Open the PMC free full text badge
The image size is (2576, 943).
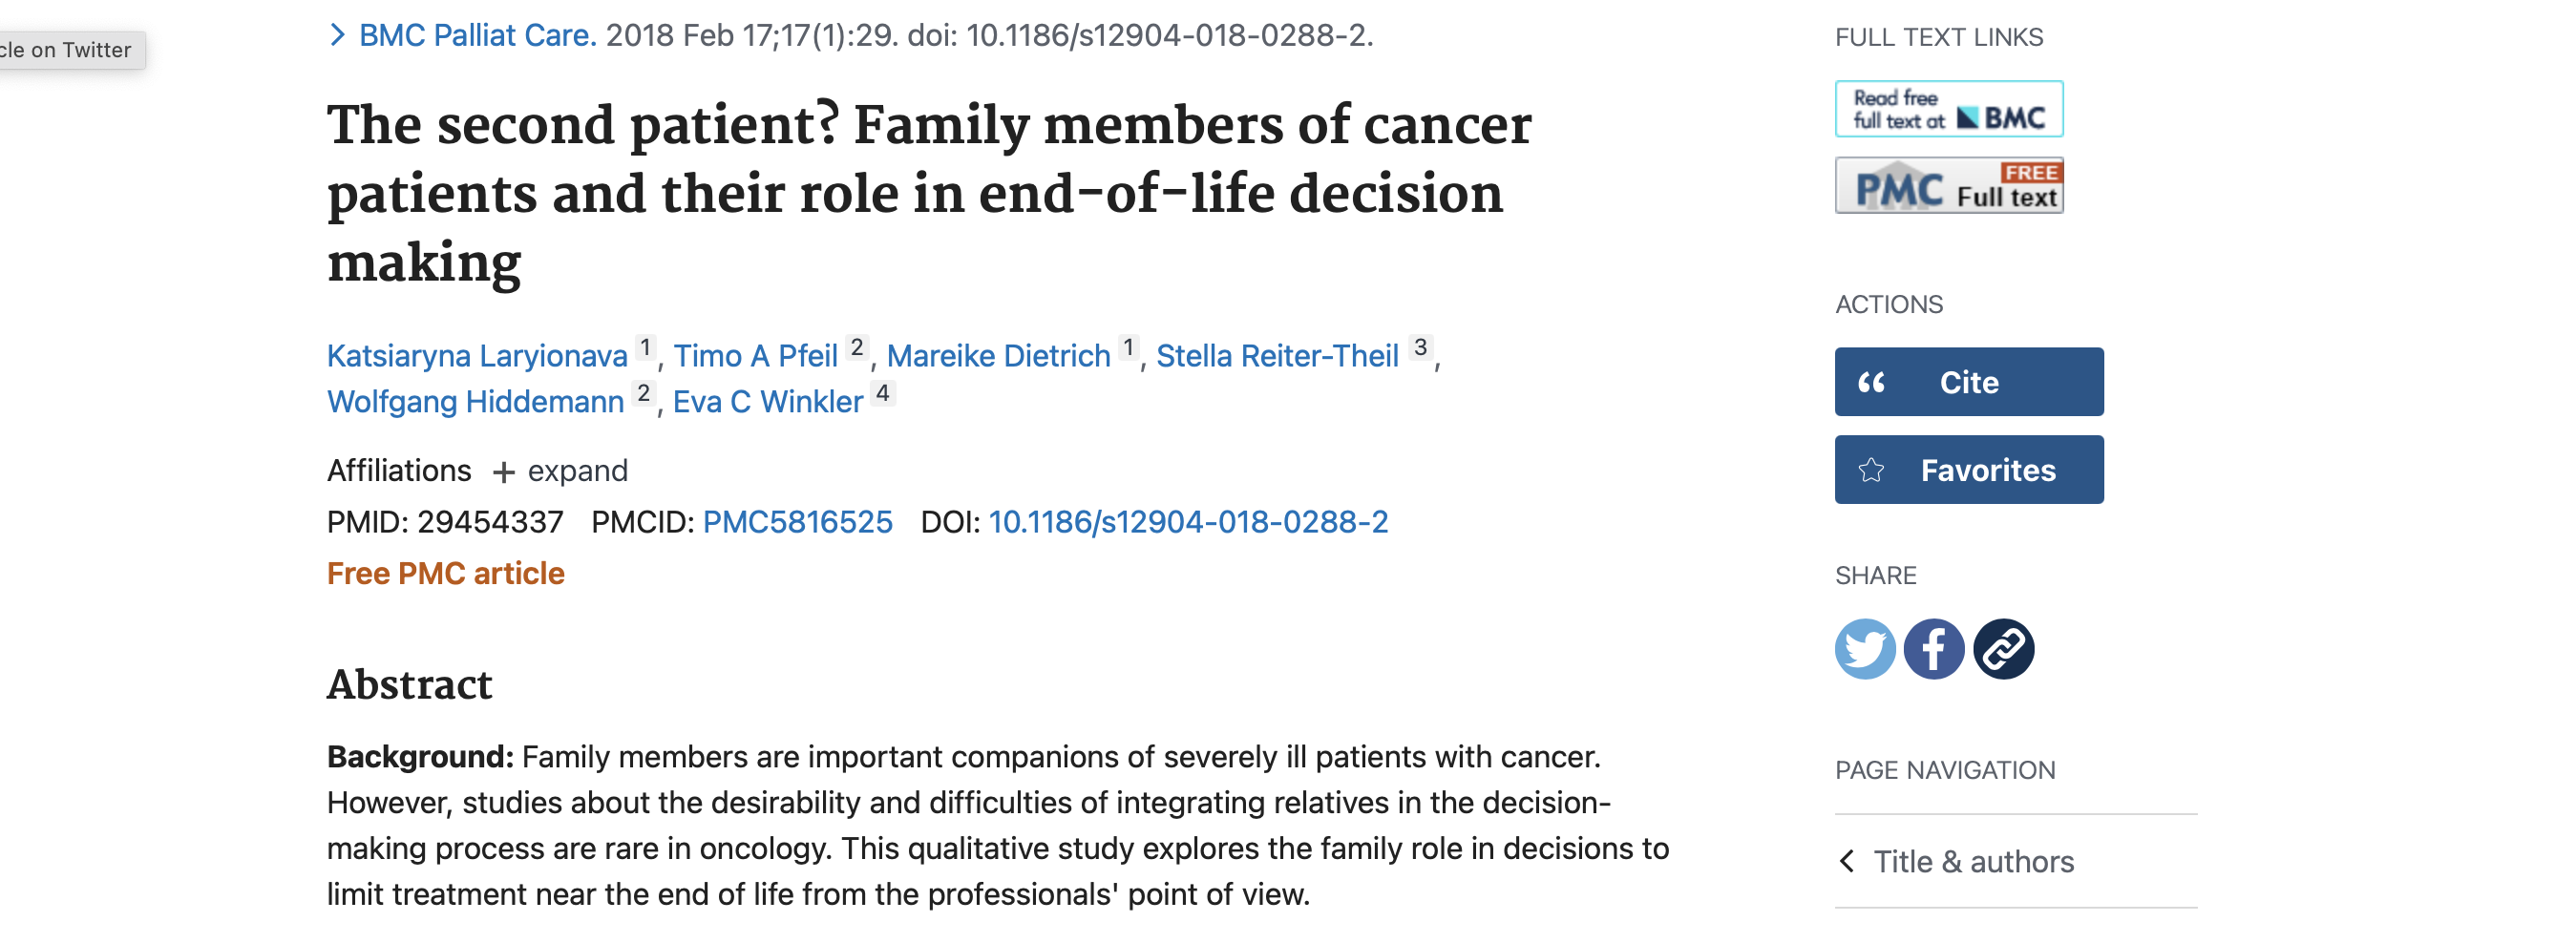(x=1948, y=186)
